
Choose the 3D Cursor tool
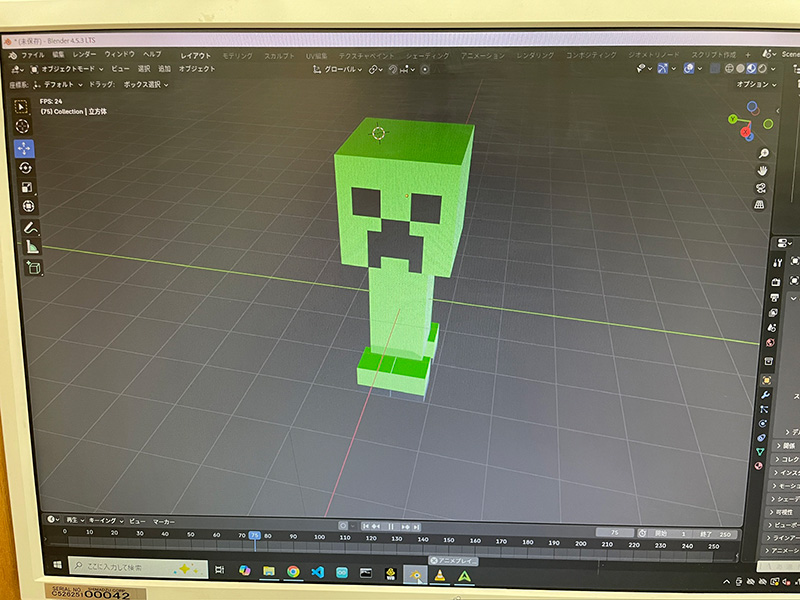tap(24, 126)
